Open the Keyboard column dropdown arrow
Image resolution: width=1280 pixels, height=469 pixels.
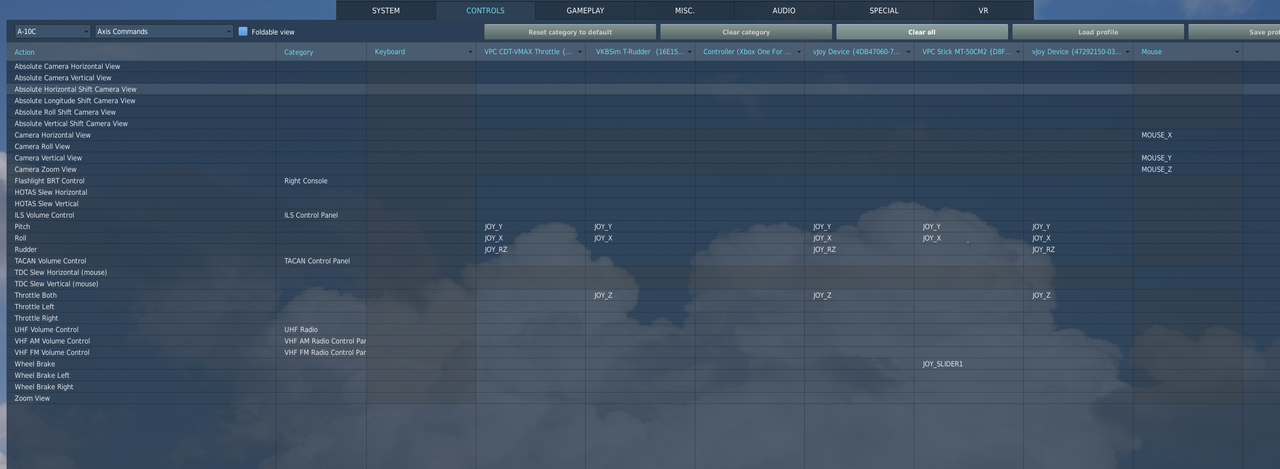tap(470, 52)
